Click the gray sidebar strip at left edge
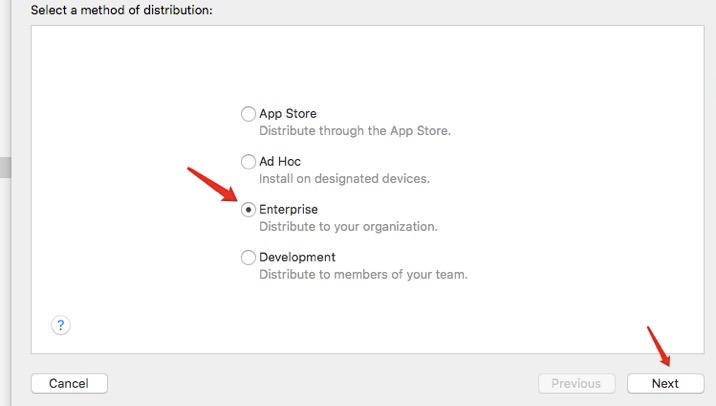 click(5, 167)
